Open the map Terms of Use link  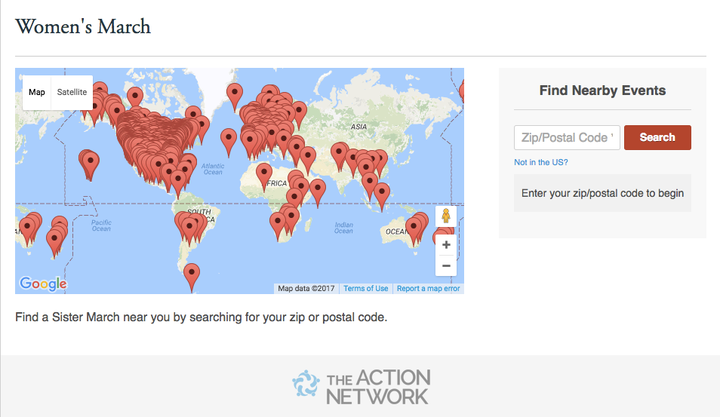[366, 288]
